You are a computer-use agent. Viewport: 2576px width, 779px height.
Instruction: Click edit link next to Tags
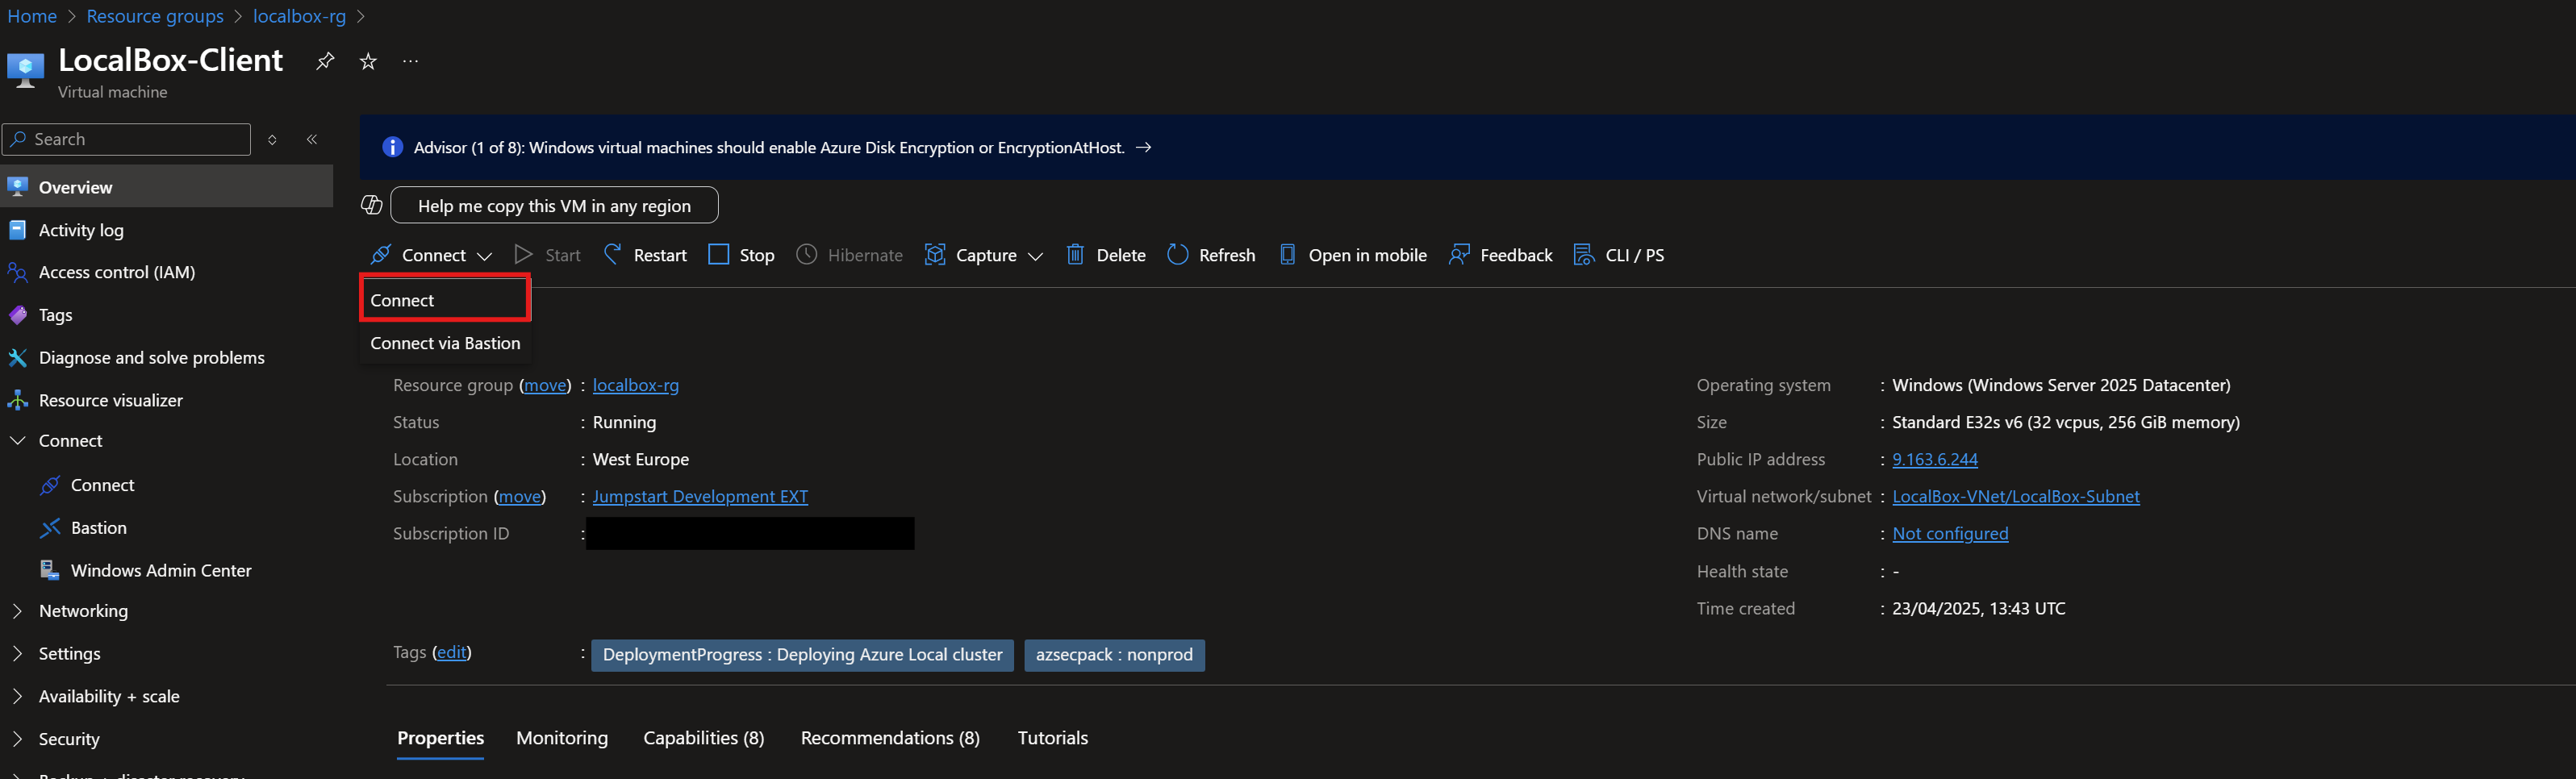click(x=451, y=652)
